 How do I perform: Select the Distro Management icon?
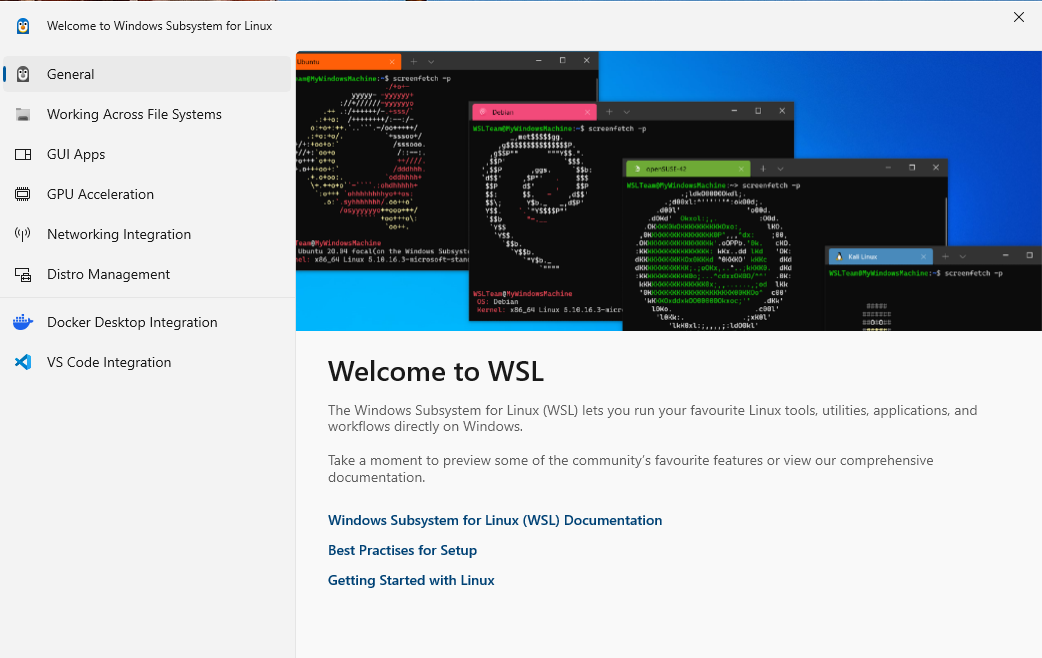[x=22, y=274]
